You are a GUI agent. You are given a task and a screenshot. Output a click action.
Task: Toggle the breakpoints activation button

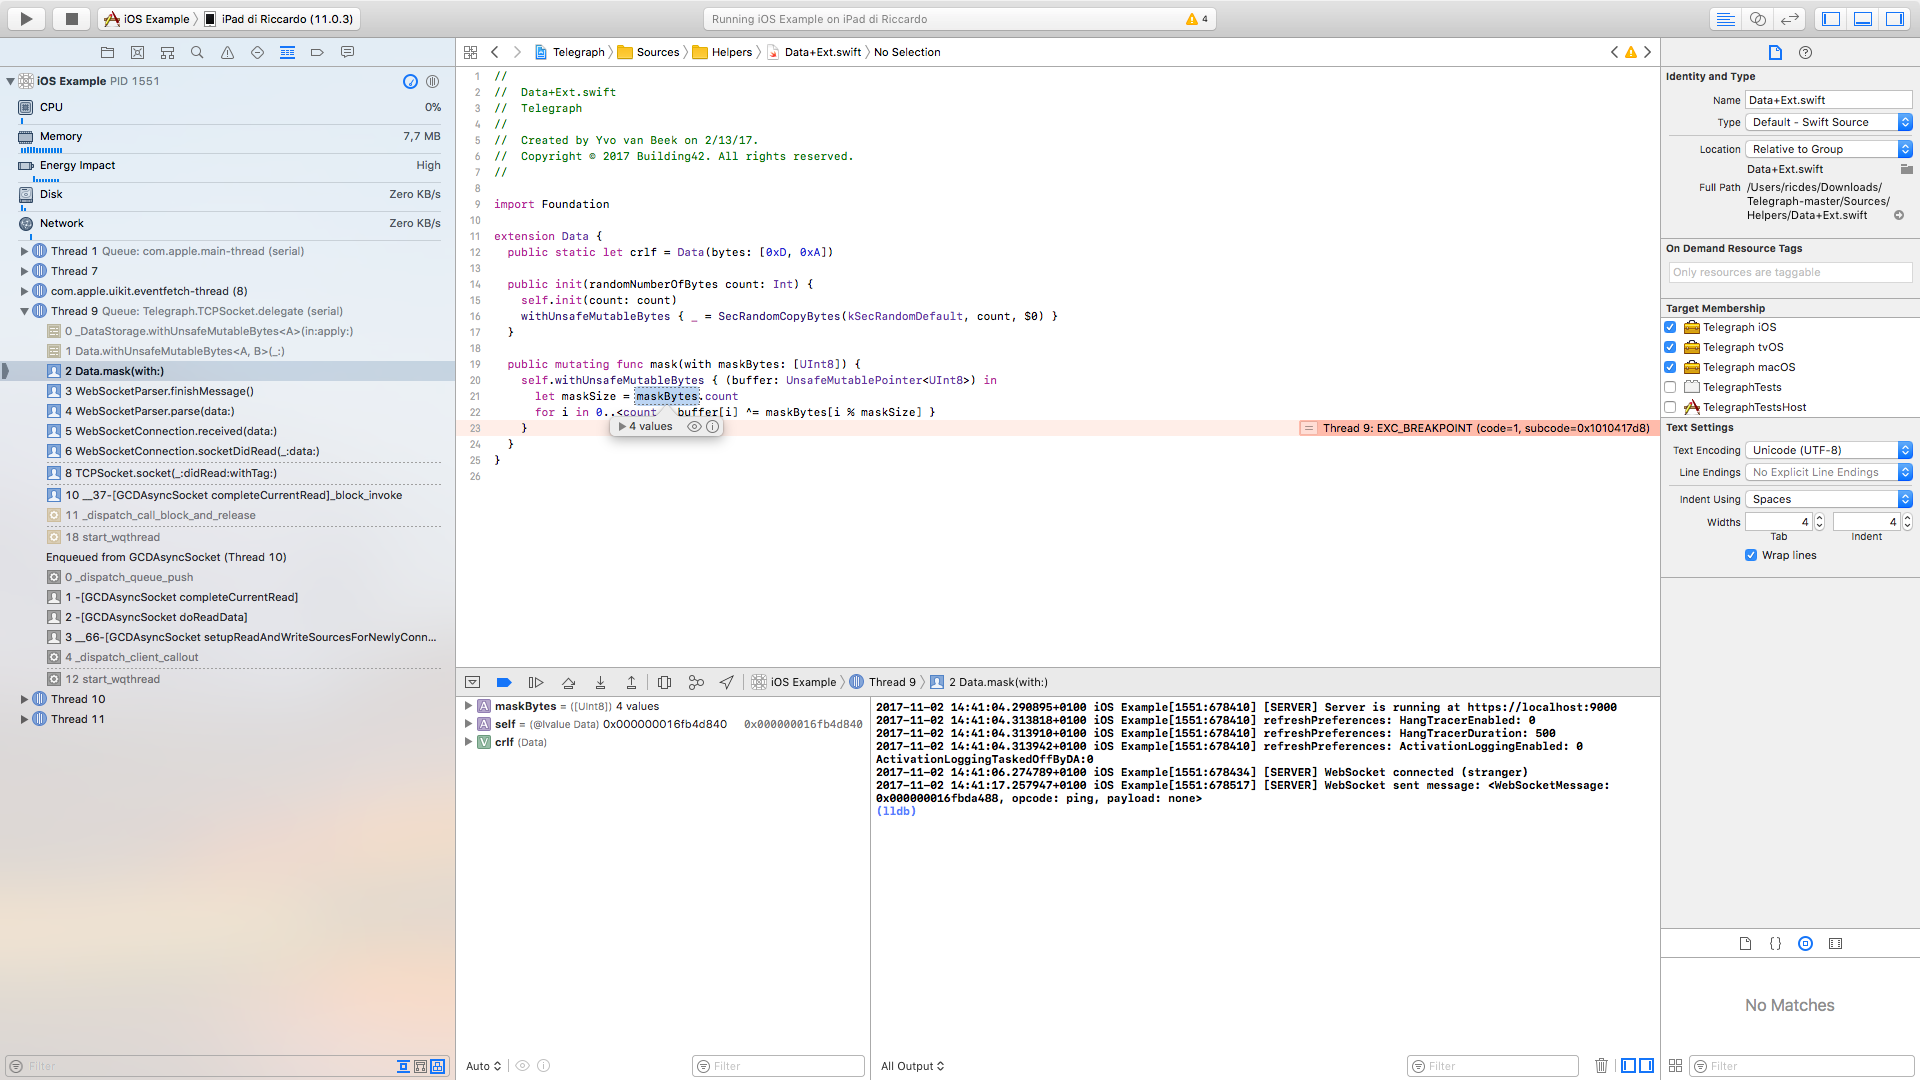click(504, 682)
